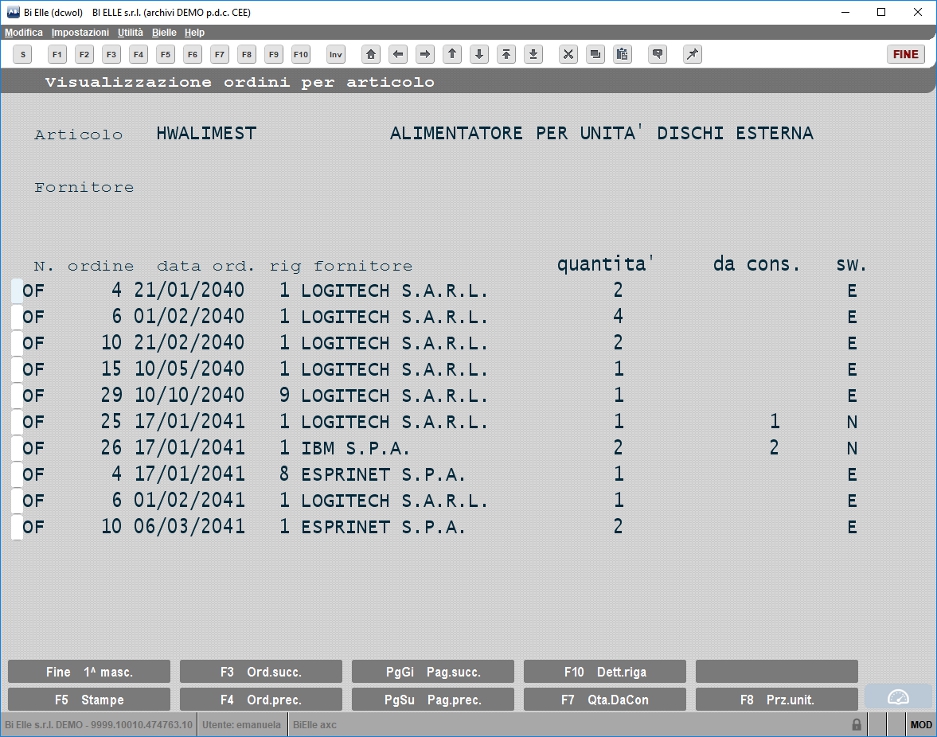Click the Inv toolbar button
The height and width of the screenshot is (737, 937).
pyautogui.click(x=336, y=54)
